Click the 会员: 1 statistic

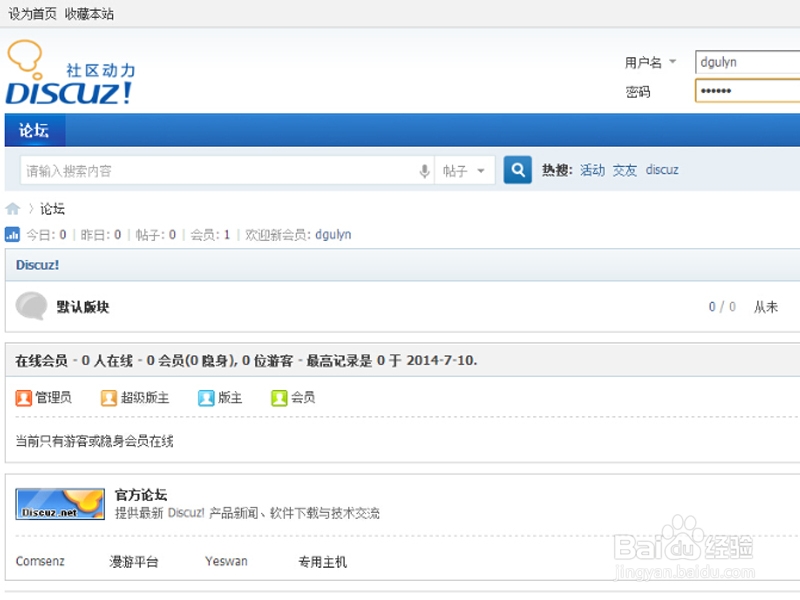210,235
